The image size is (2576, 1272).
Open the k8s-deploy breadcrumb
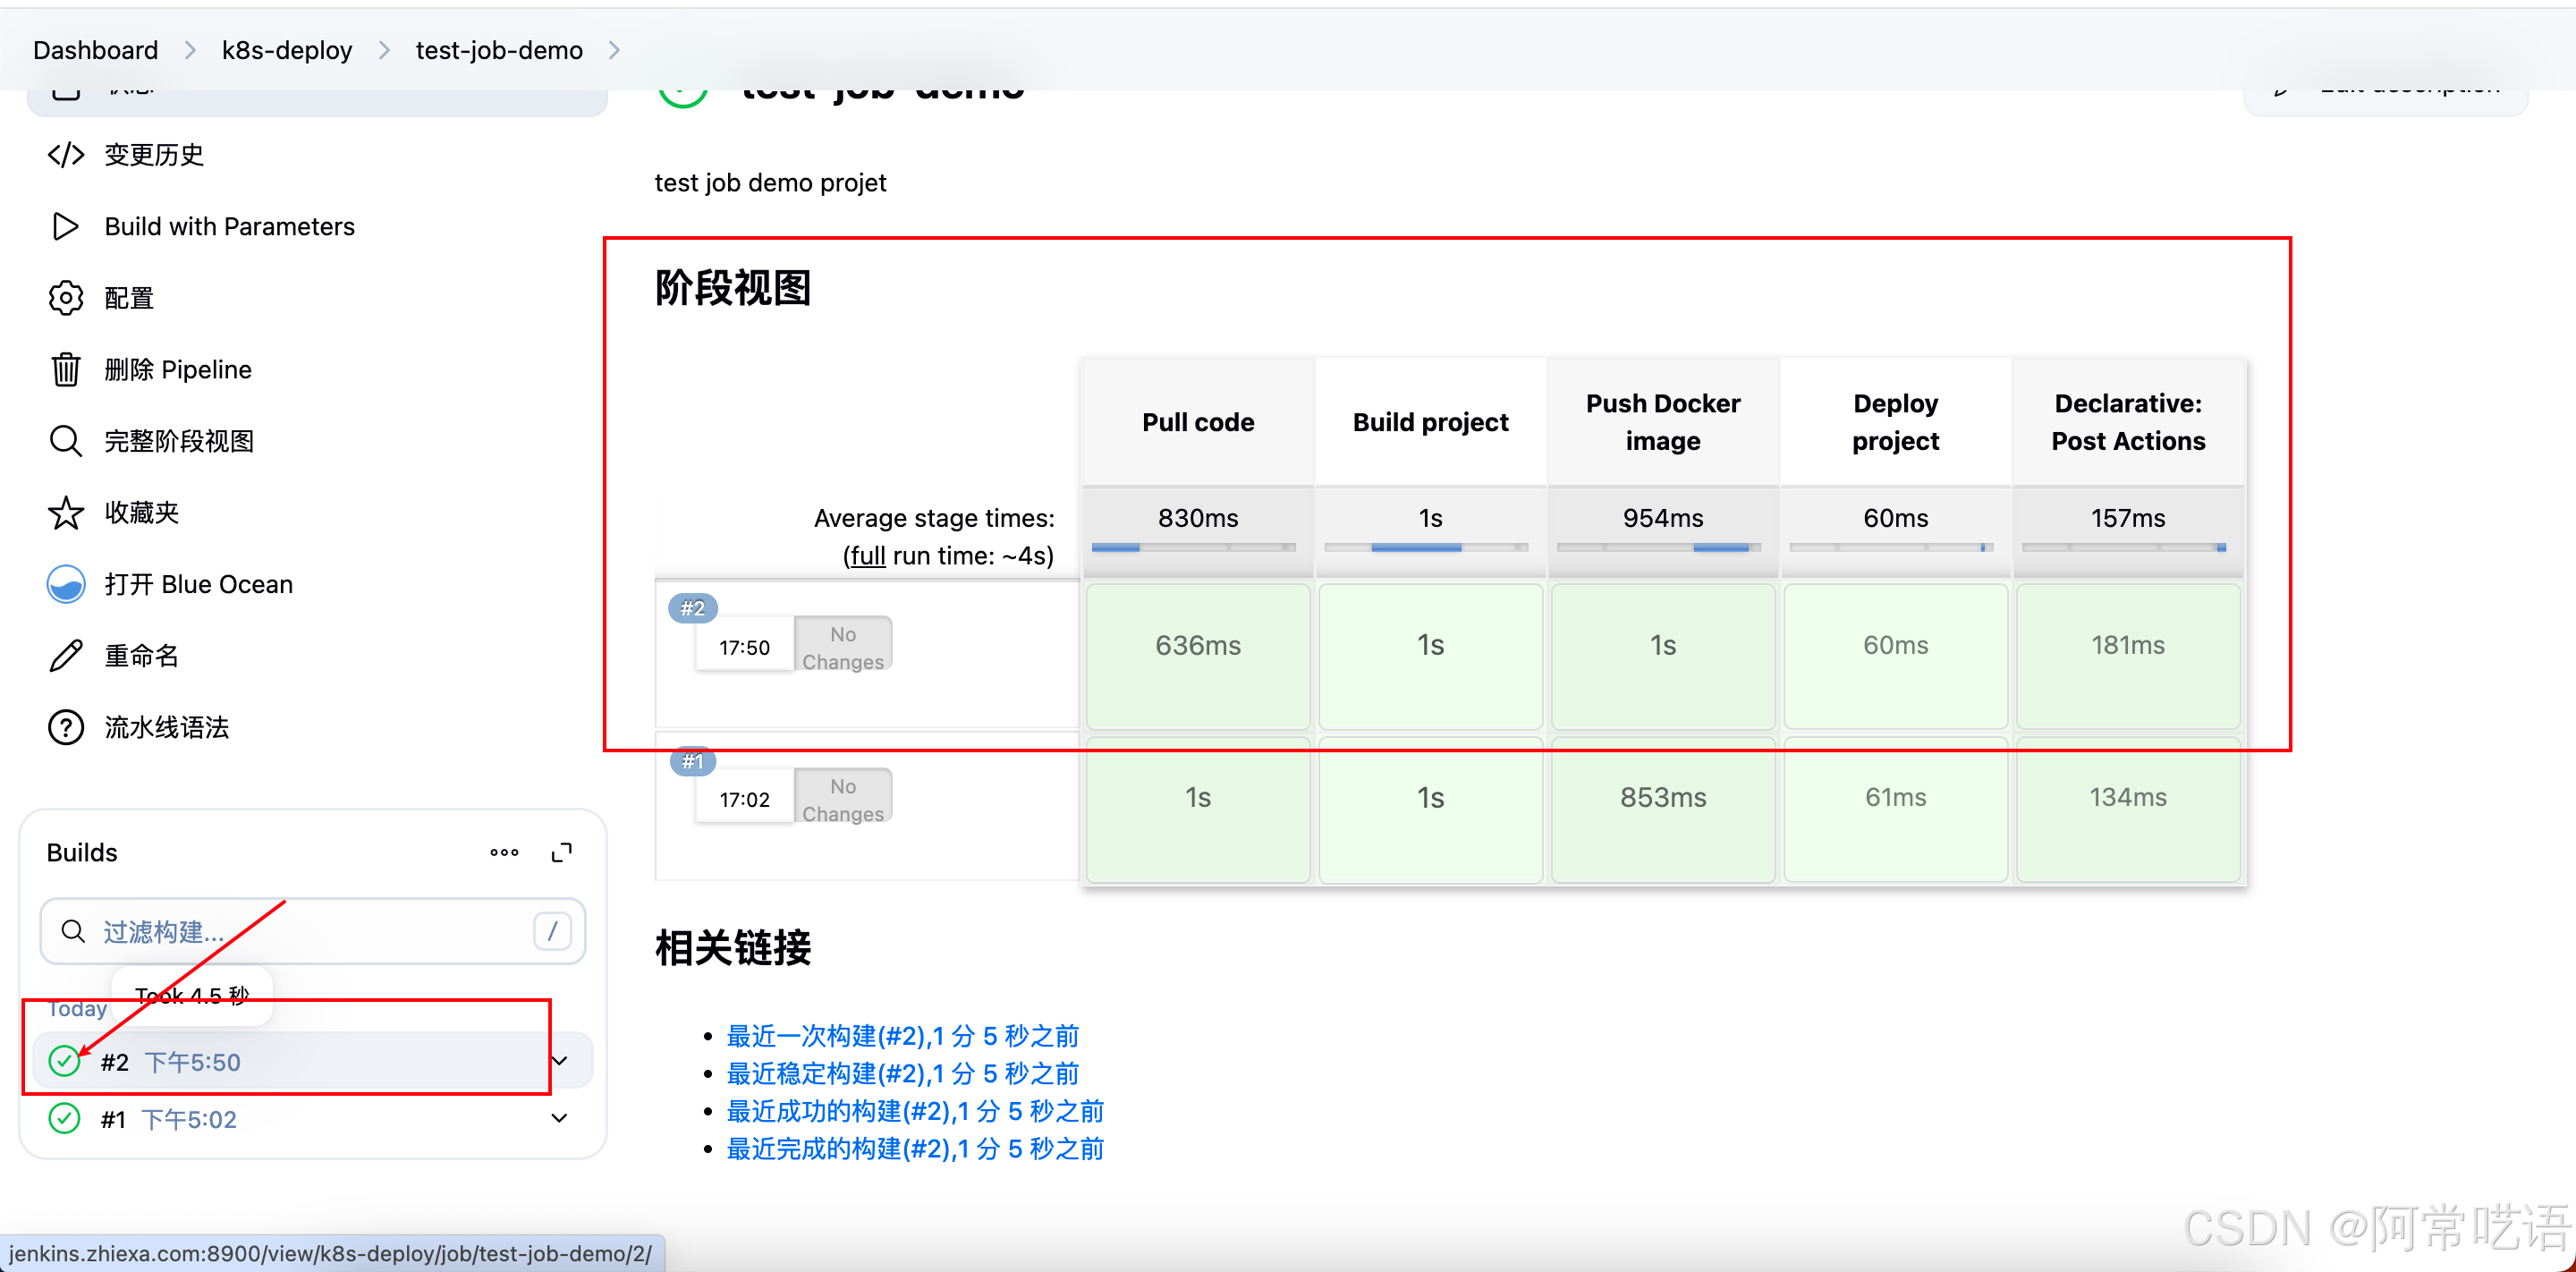click(287, 50)
